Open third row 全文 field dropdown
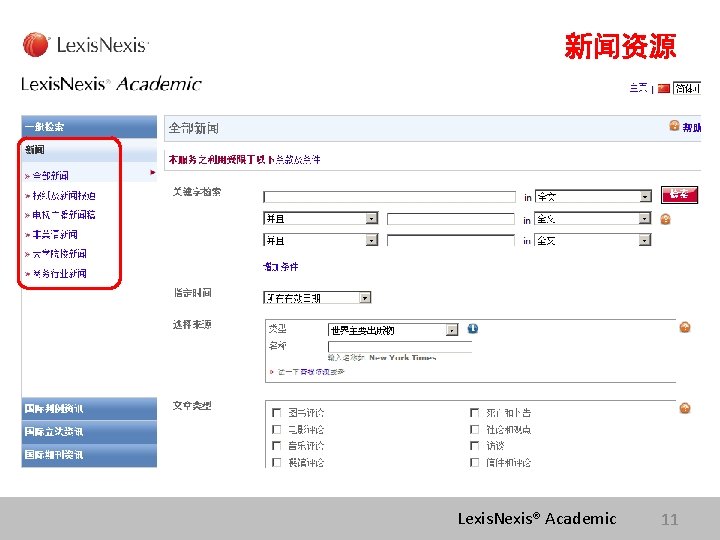The image size is (720, 540). (593, 240)
